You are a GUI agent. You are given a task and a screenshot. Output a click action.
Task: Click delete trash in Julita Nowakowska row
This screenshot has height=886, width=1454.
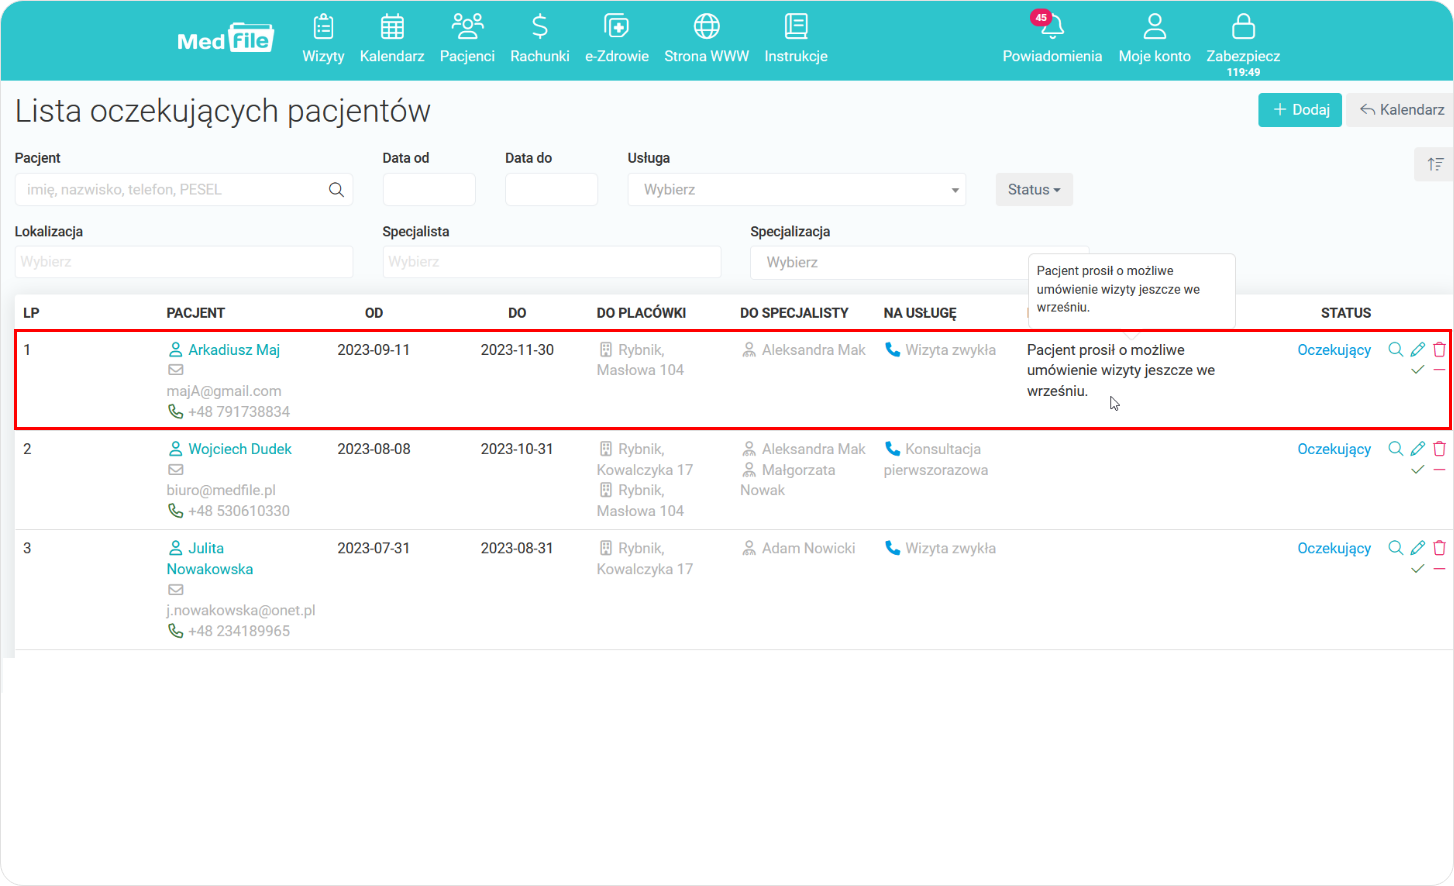click(1439, 547)
